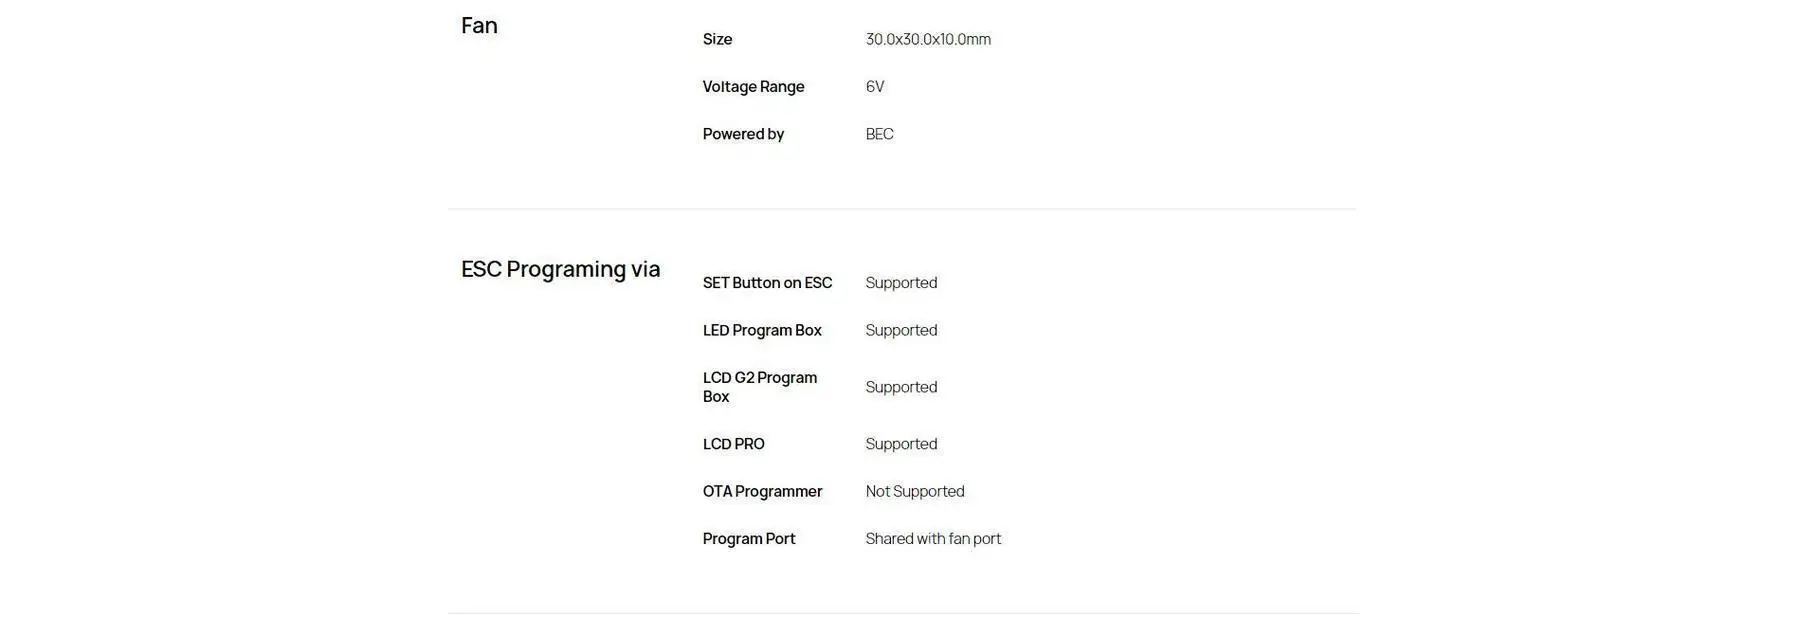Click the OTA Programmer label
This screenshot has height=636, width=1799.
pos(762,491)
